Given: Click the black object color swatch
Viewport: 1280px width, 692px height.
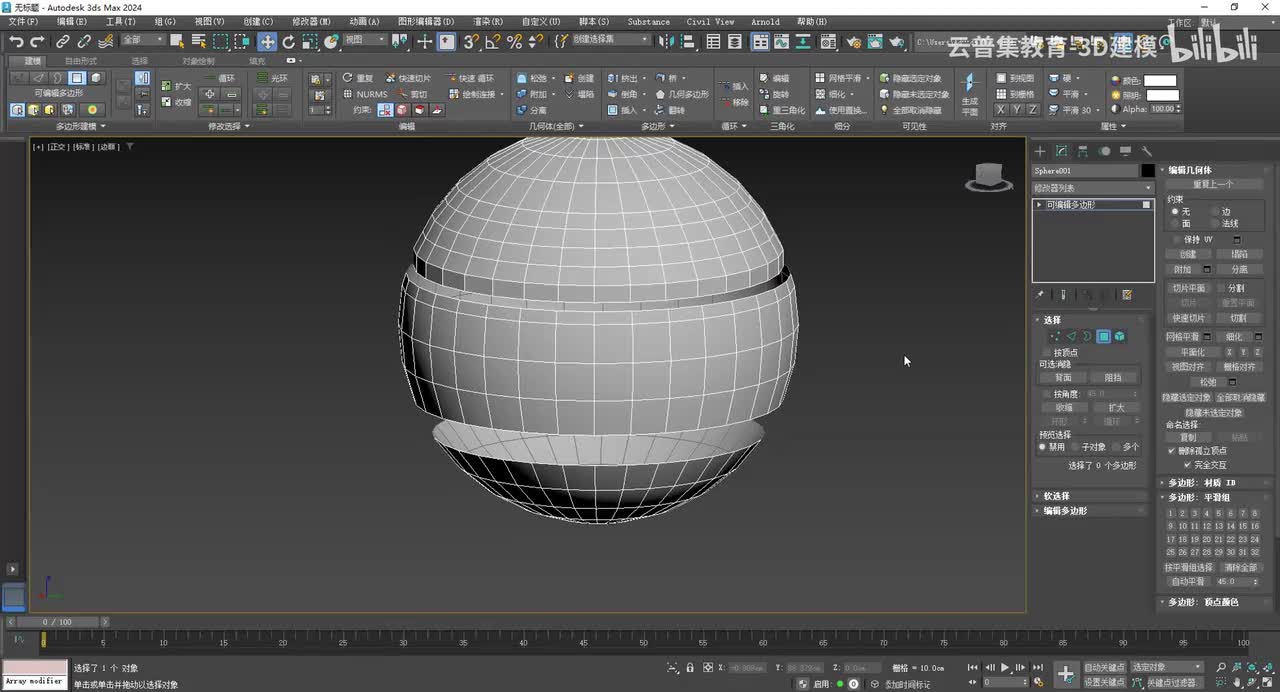Looking at the screenshot, I should coord(1148,171).
